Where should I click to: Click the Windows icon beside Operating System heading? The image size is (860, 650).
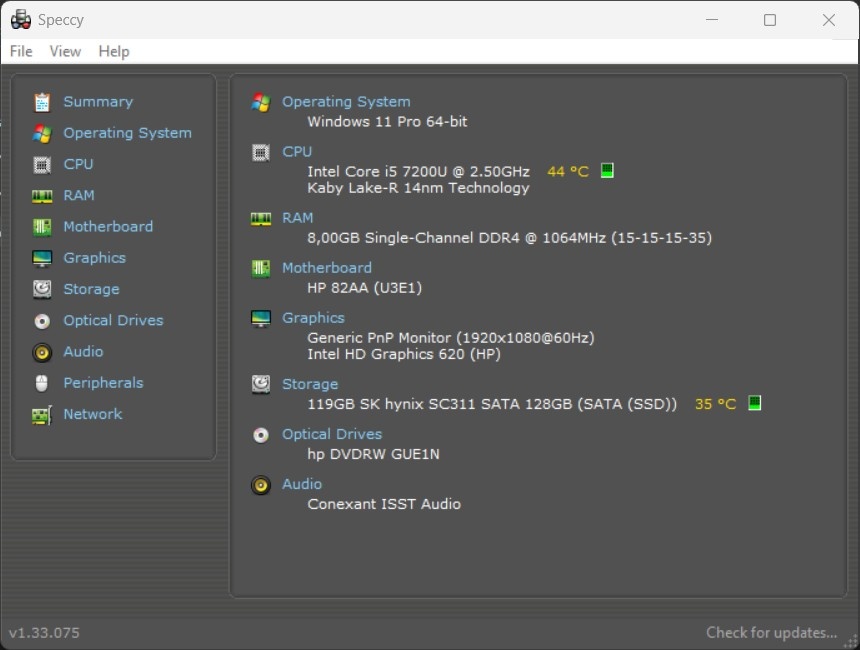click(x=260, y=101)
